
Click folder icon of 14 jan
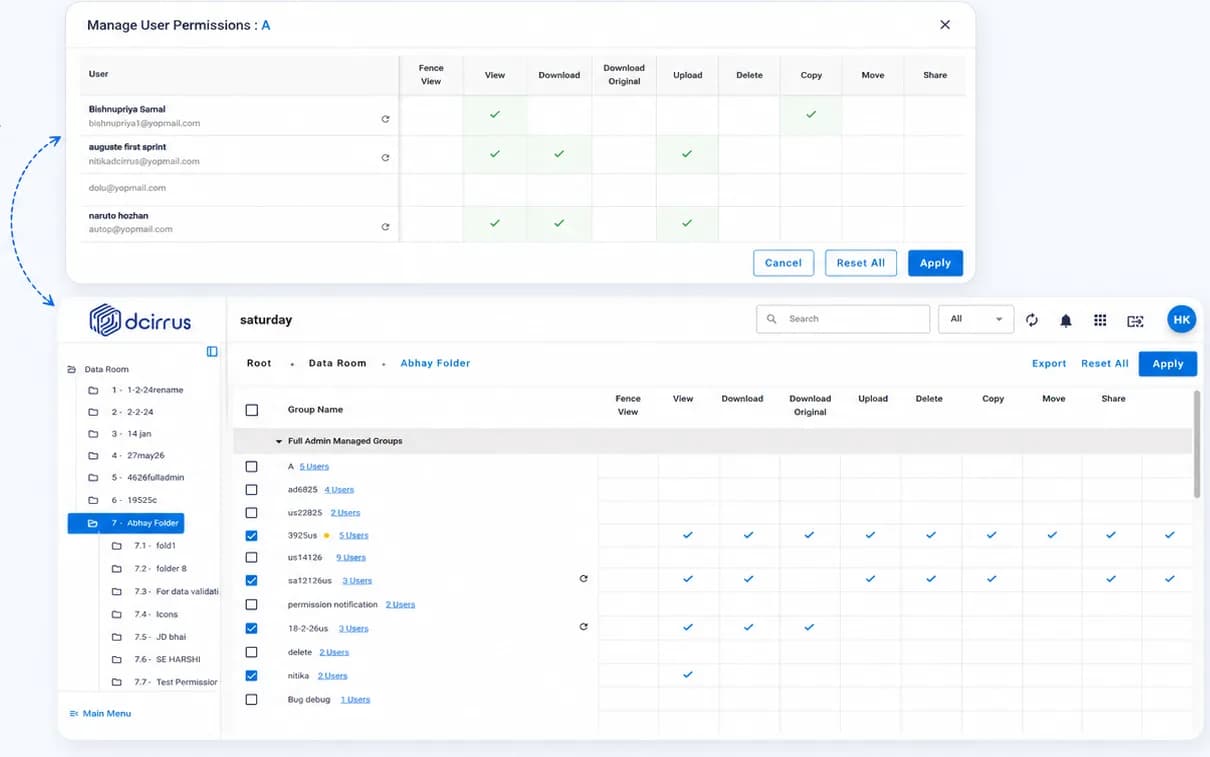(93, 434)
